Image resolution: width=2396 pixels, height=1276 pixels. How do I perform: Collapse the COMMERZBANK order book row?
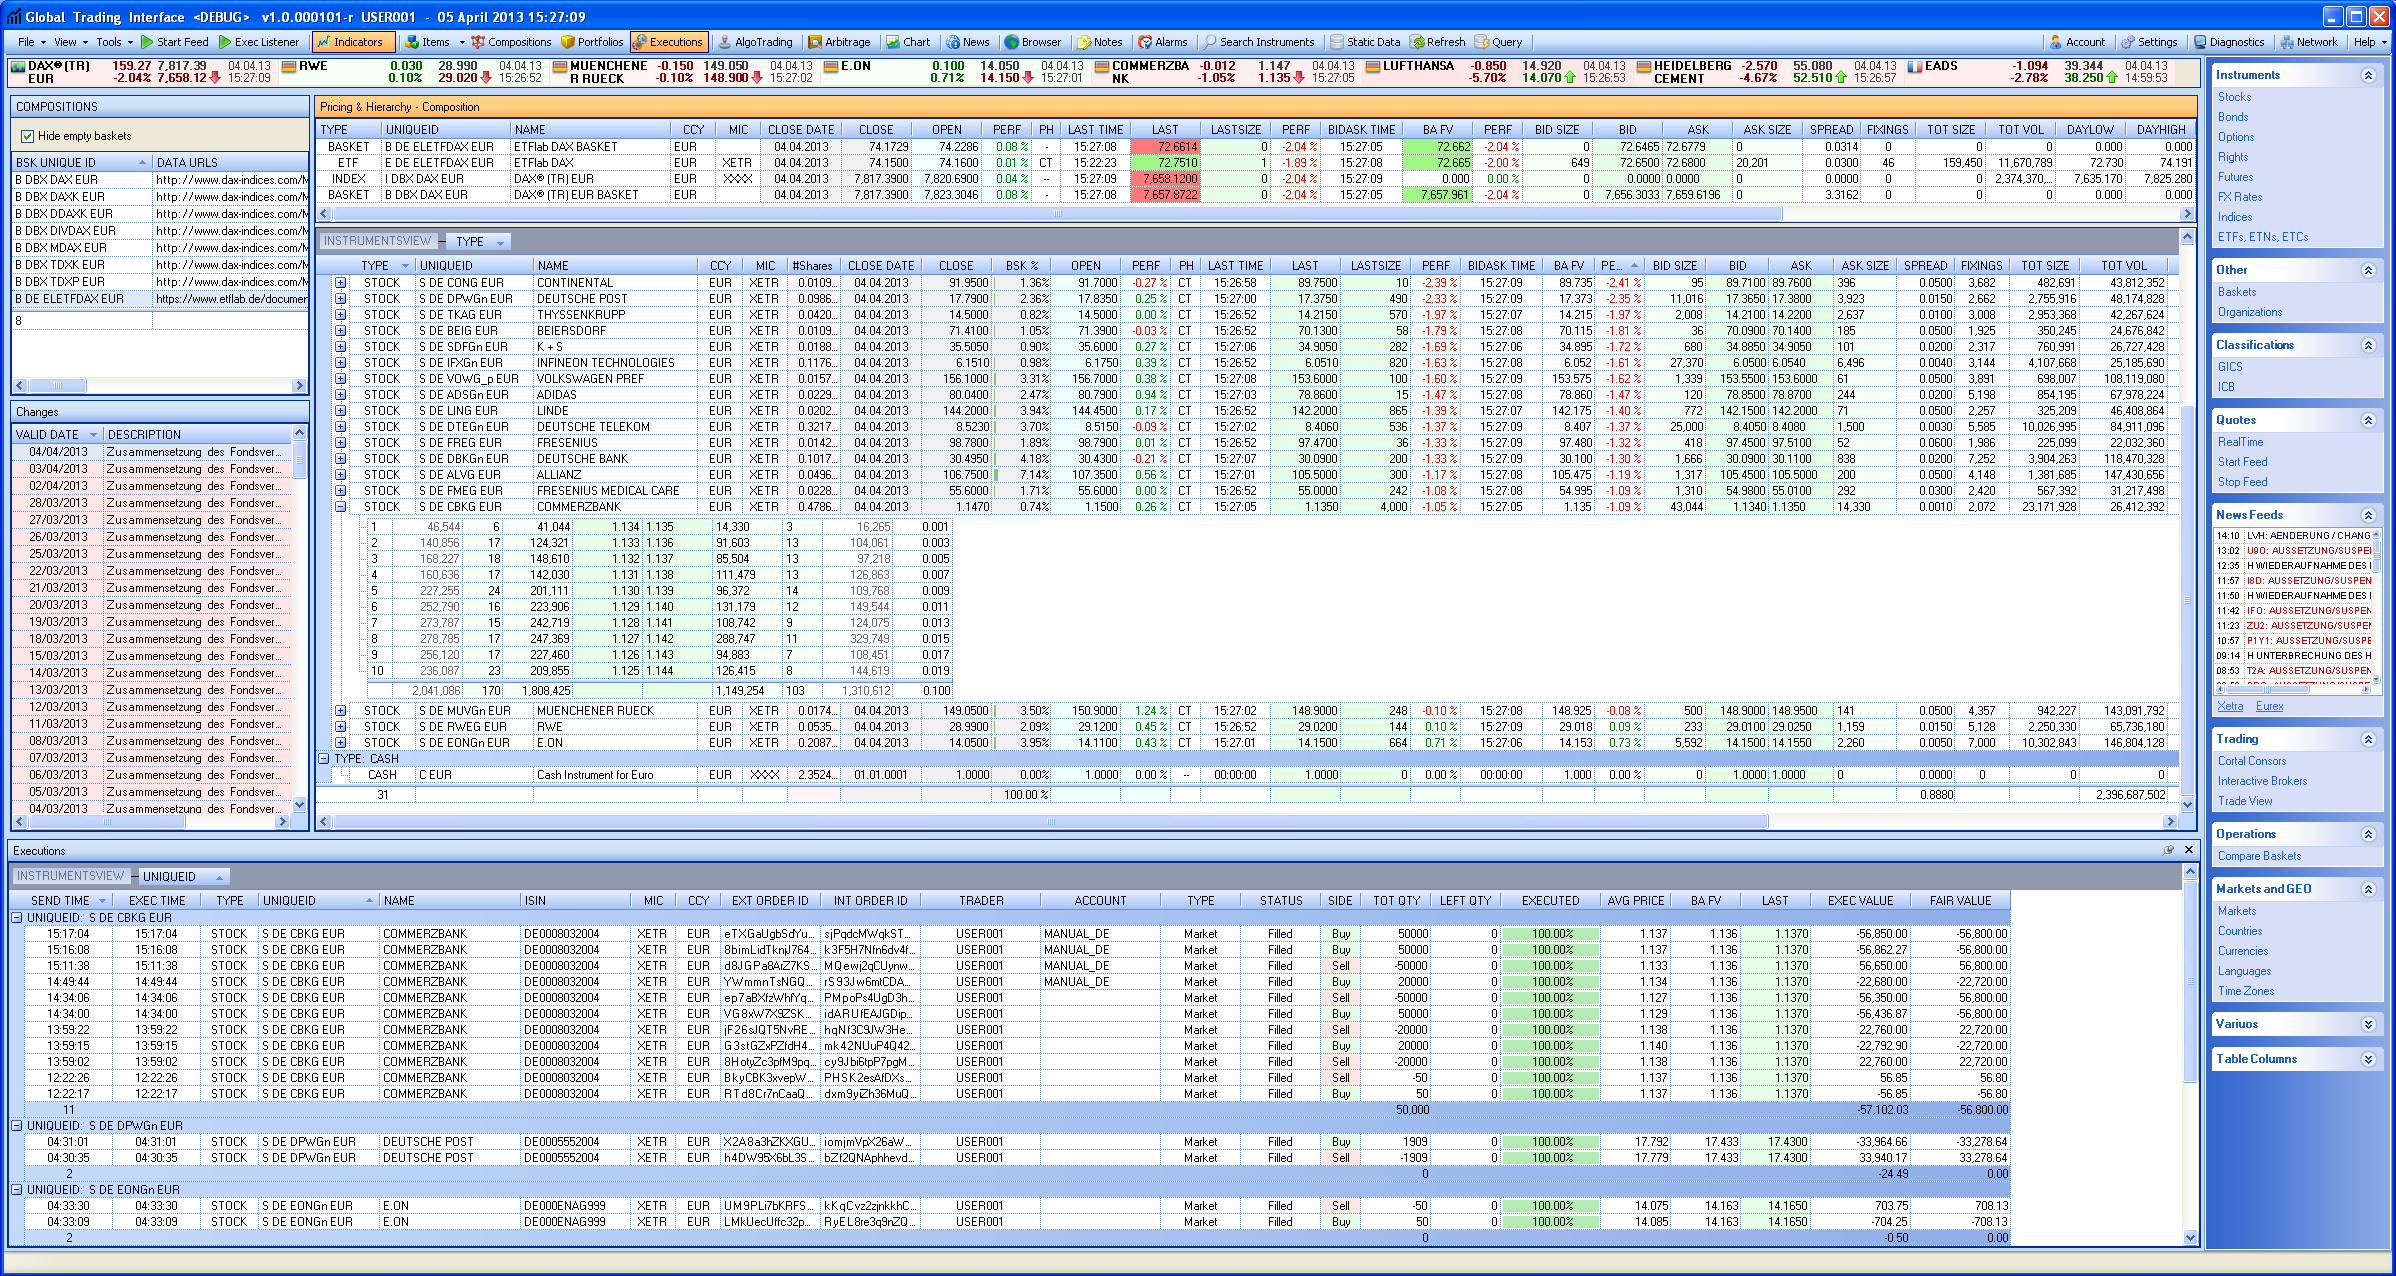click(340, 507)
